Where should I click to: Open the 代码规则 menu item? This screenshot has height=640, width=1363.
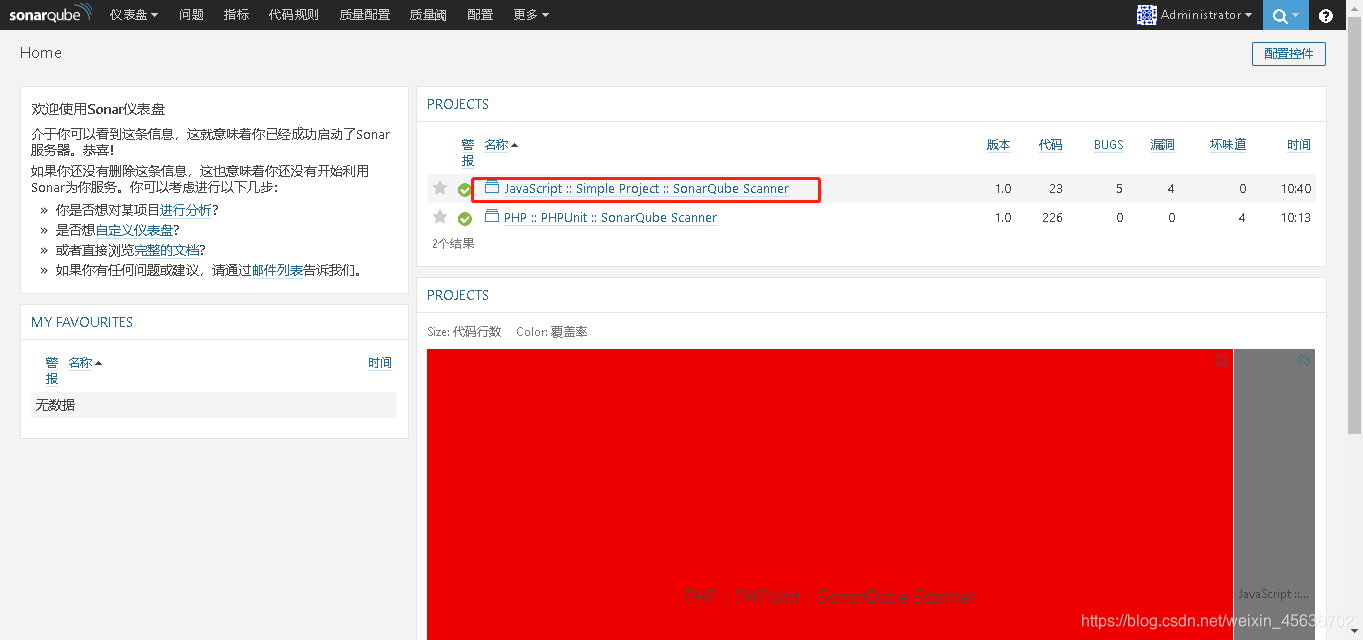coord(293,15)
